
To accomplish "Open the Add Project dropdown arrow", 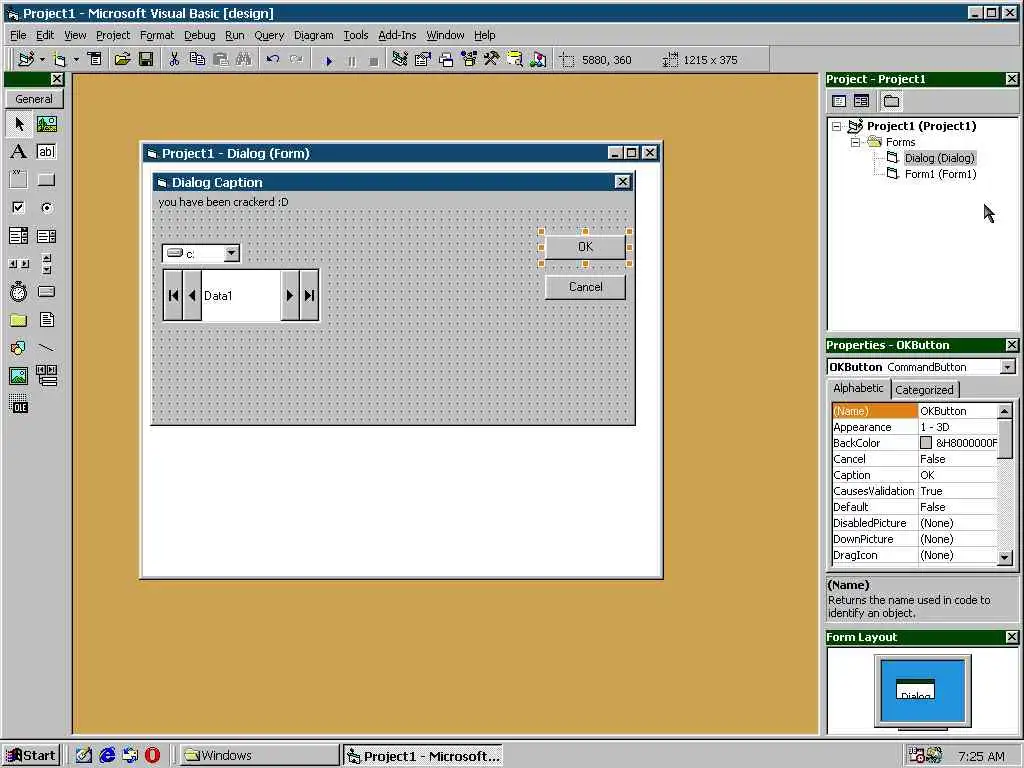I will tap(42, 59).
